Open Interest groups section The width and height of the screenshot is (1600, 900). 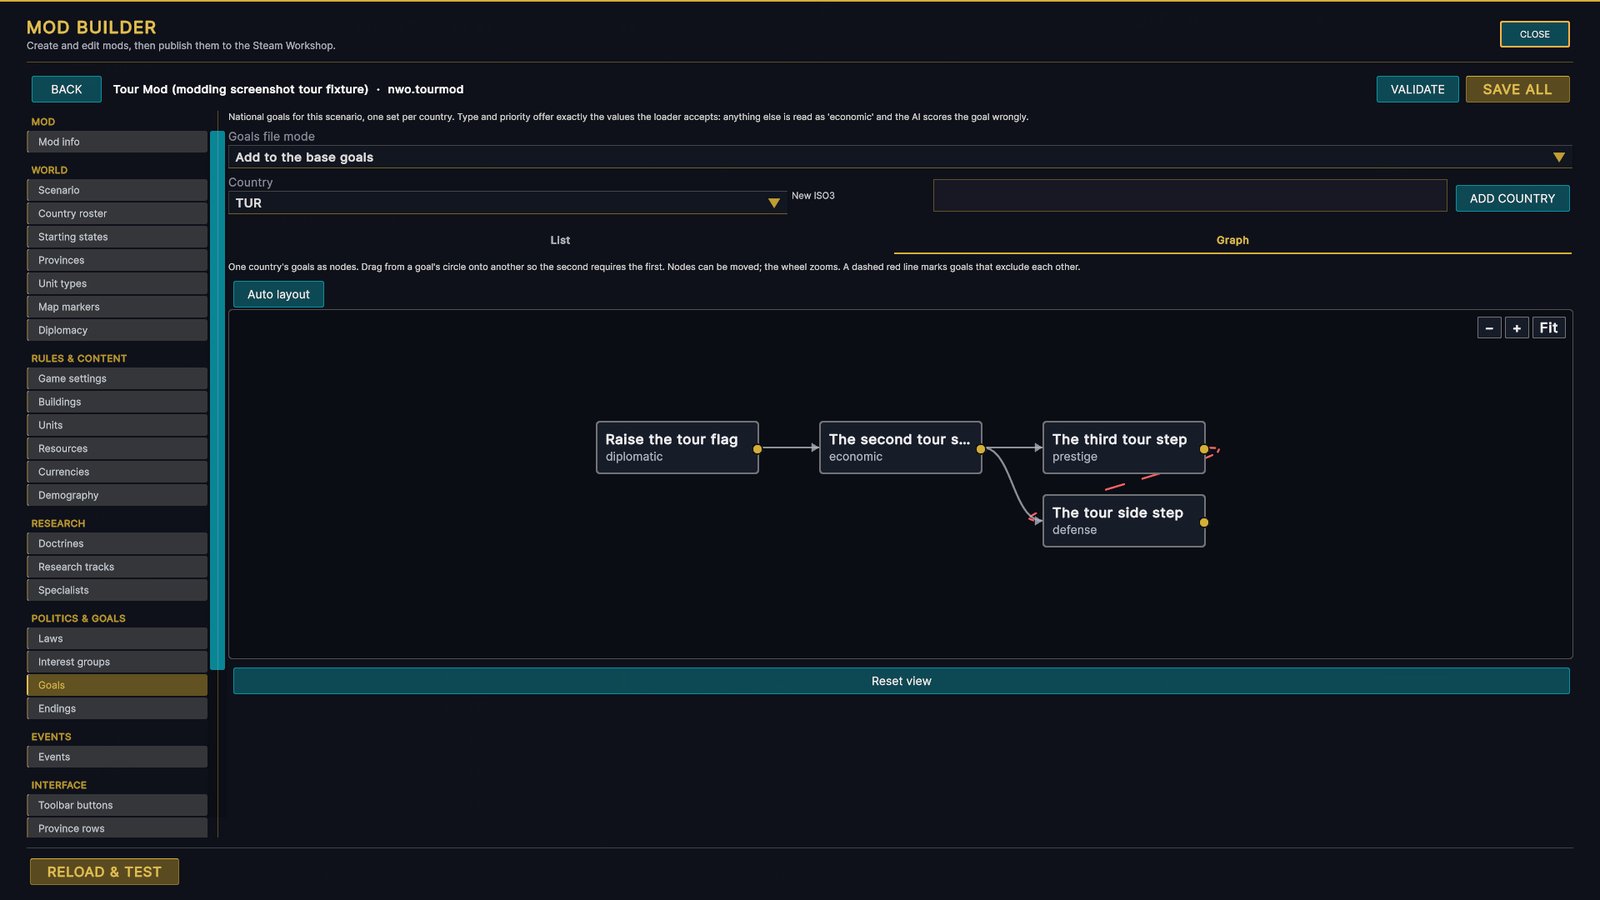click(x=117, y=662)
